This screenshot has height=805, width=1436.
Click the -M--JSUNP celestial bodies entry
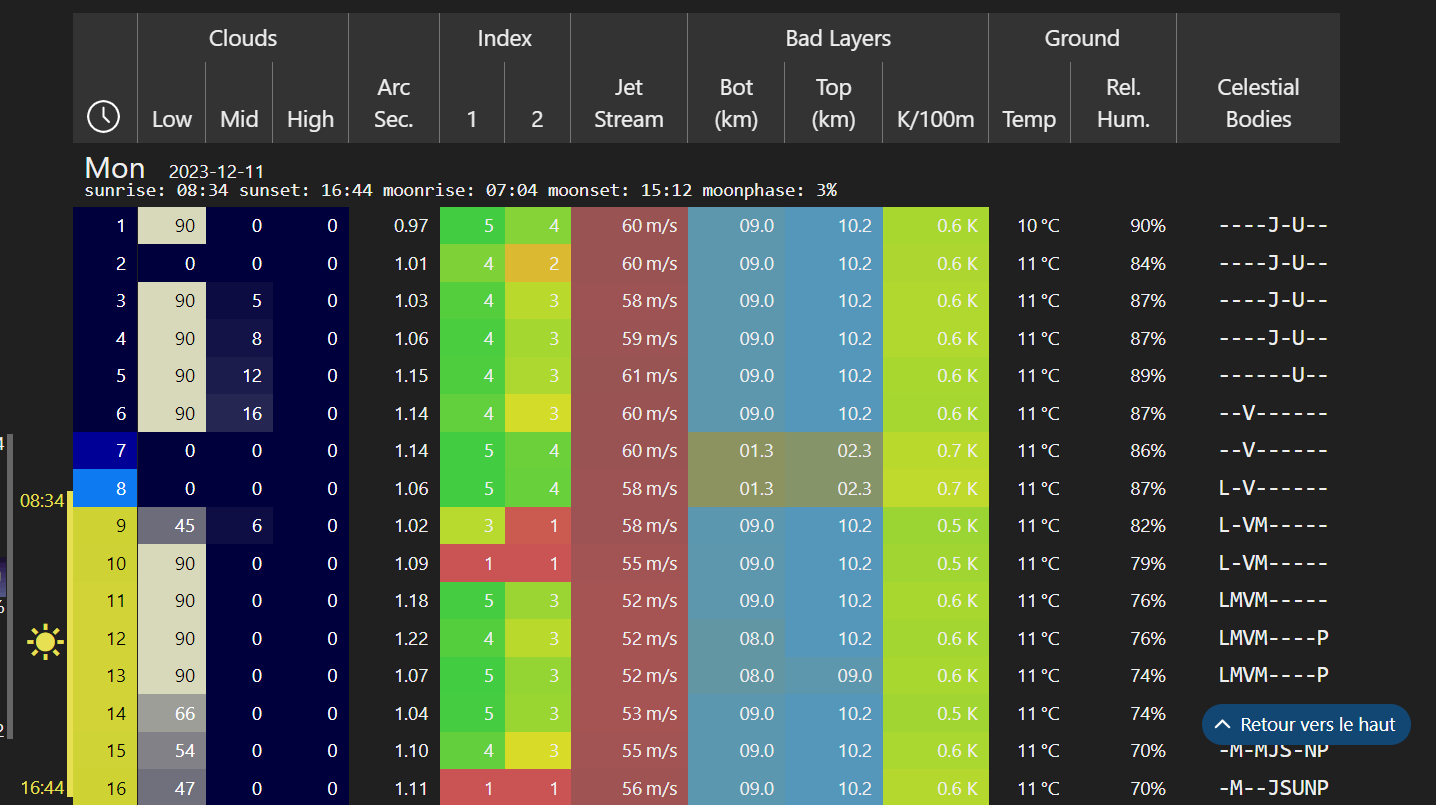click(x=1273, y=788)
